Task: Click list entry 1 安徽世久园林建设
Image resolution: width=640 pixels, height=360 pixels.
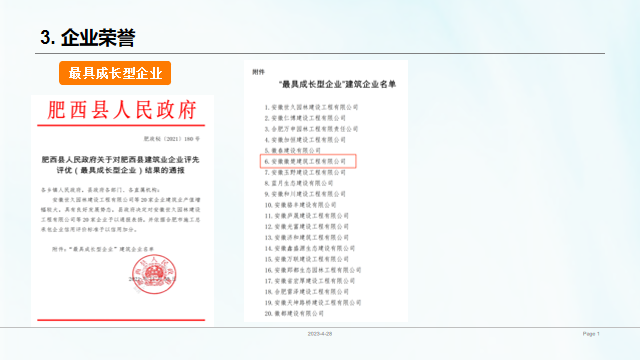Action: (x=311, y=107)
